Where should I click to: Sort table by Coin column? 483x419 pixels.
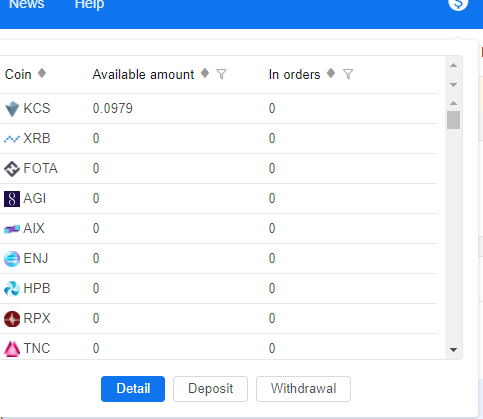[42, 73]
